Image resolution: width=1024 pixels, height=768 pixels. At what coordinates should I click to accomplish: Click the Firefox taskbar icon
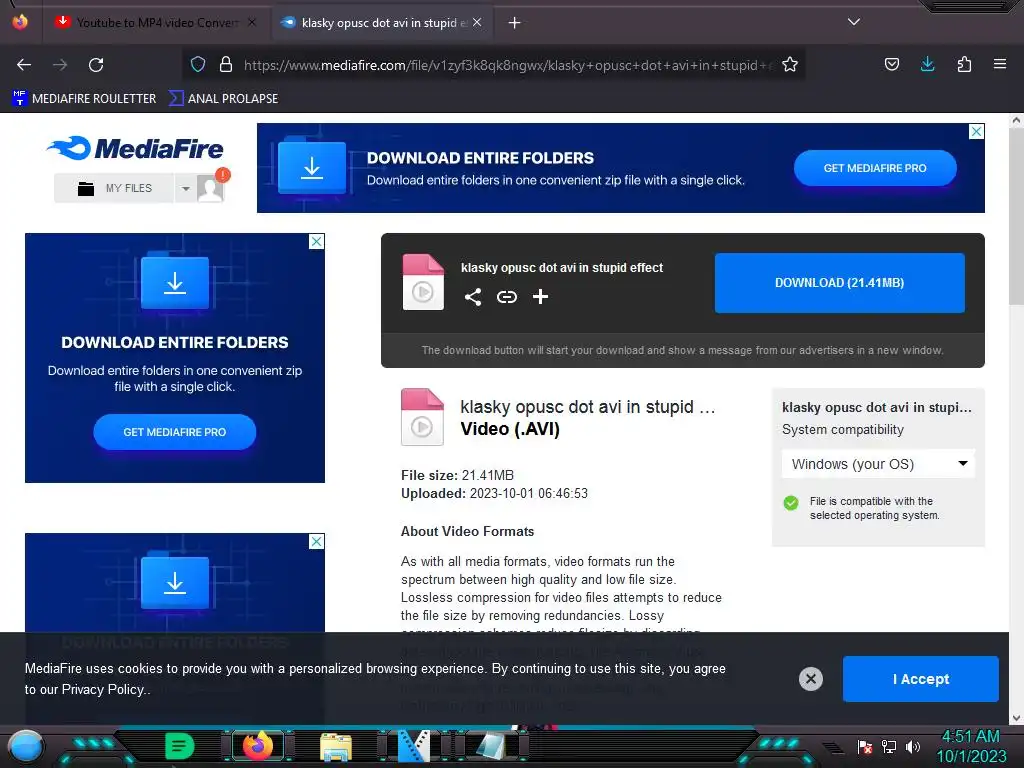coord(258,746)
